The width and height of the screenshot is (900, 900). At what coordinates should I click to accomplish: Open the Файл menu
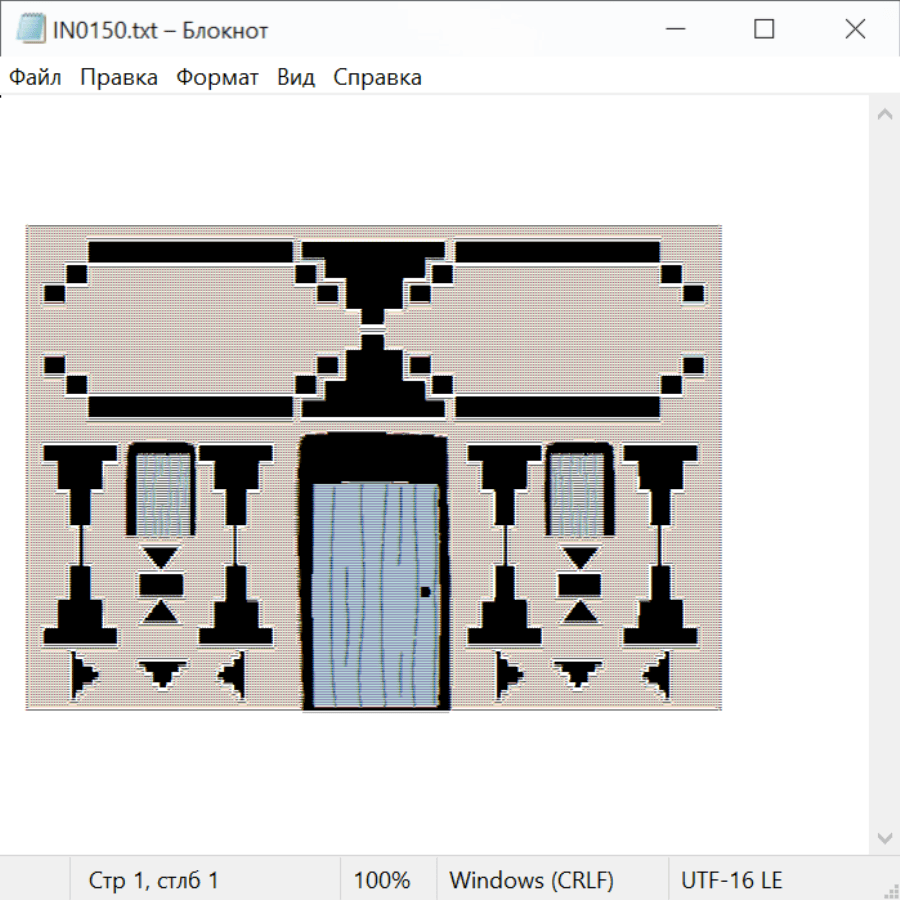click(x=36, y=78)
